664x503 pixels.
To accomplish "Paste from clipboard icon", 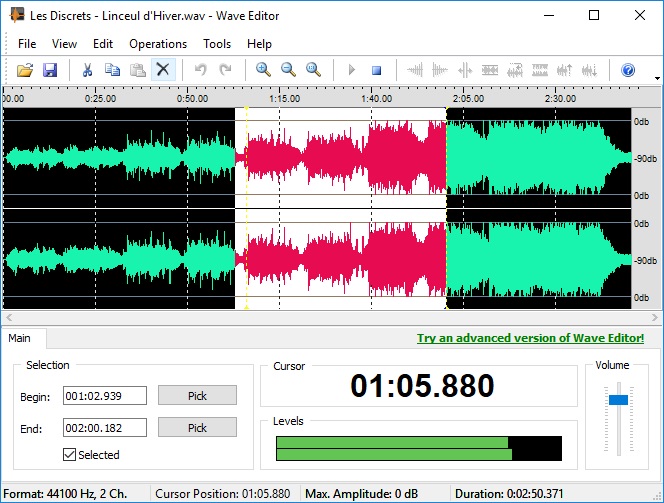I will click(138, 70).
